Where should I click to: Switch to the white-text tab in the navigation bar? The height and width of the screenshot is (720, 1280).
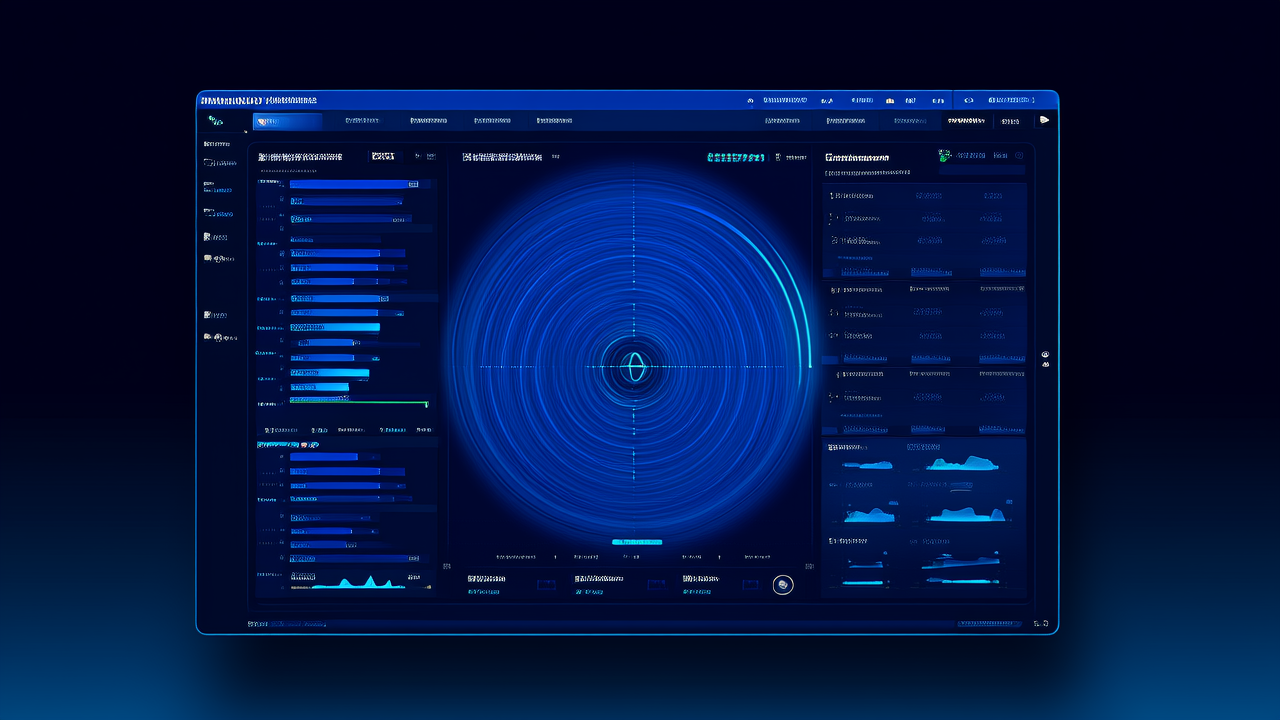tap(965, 121)
